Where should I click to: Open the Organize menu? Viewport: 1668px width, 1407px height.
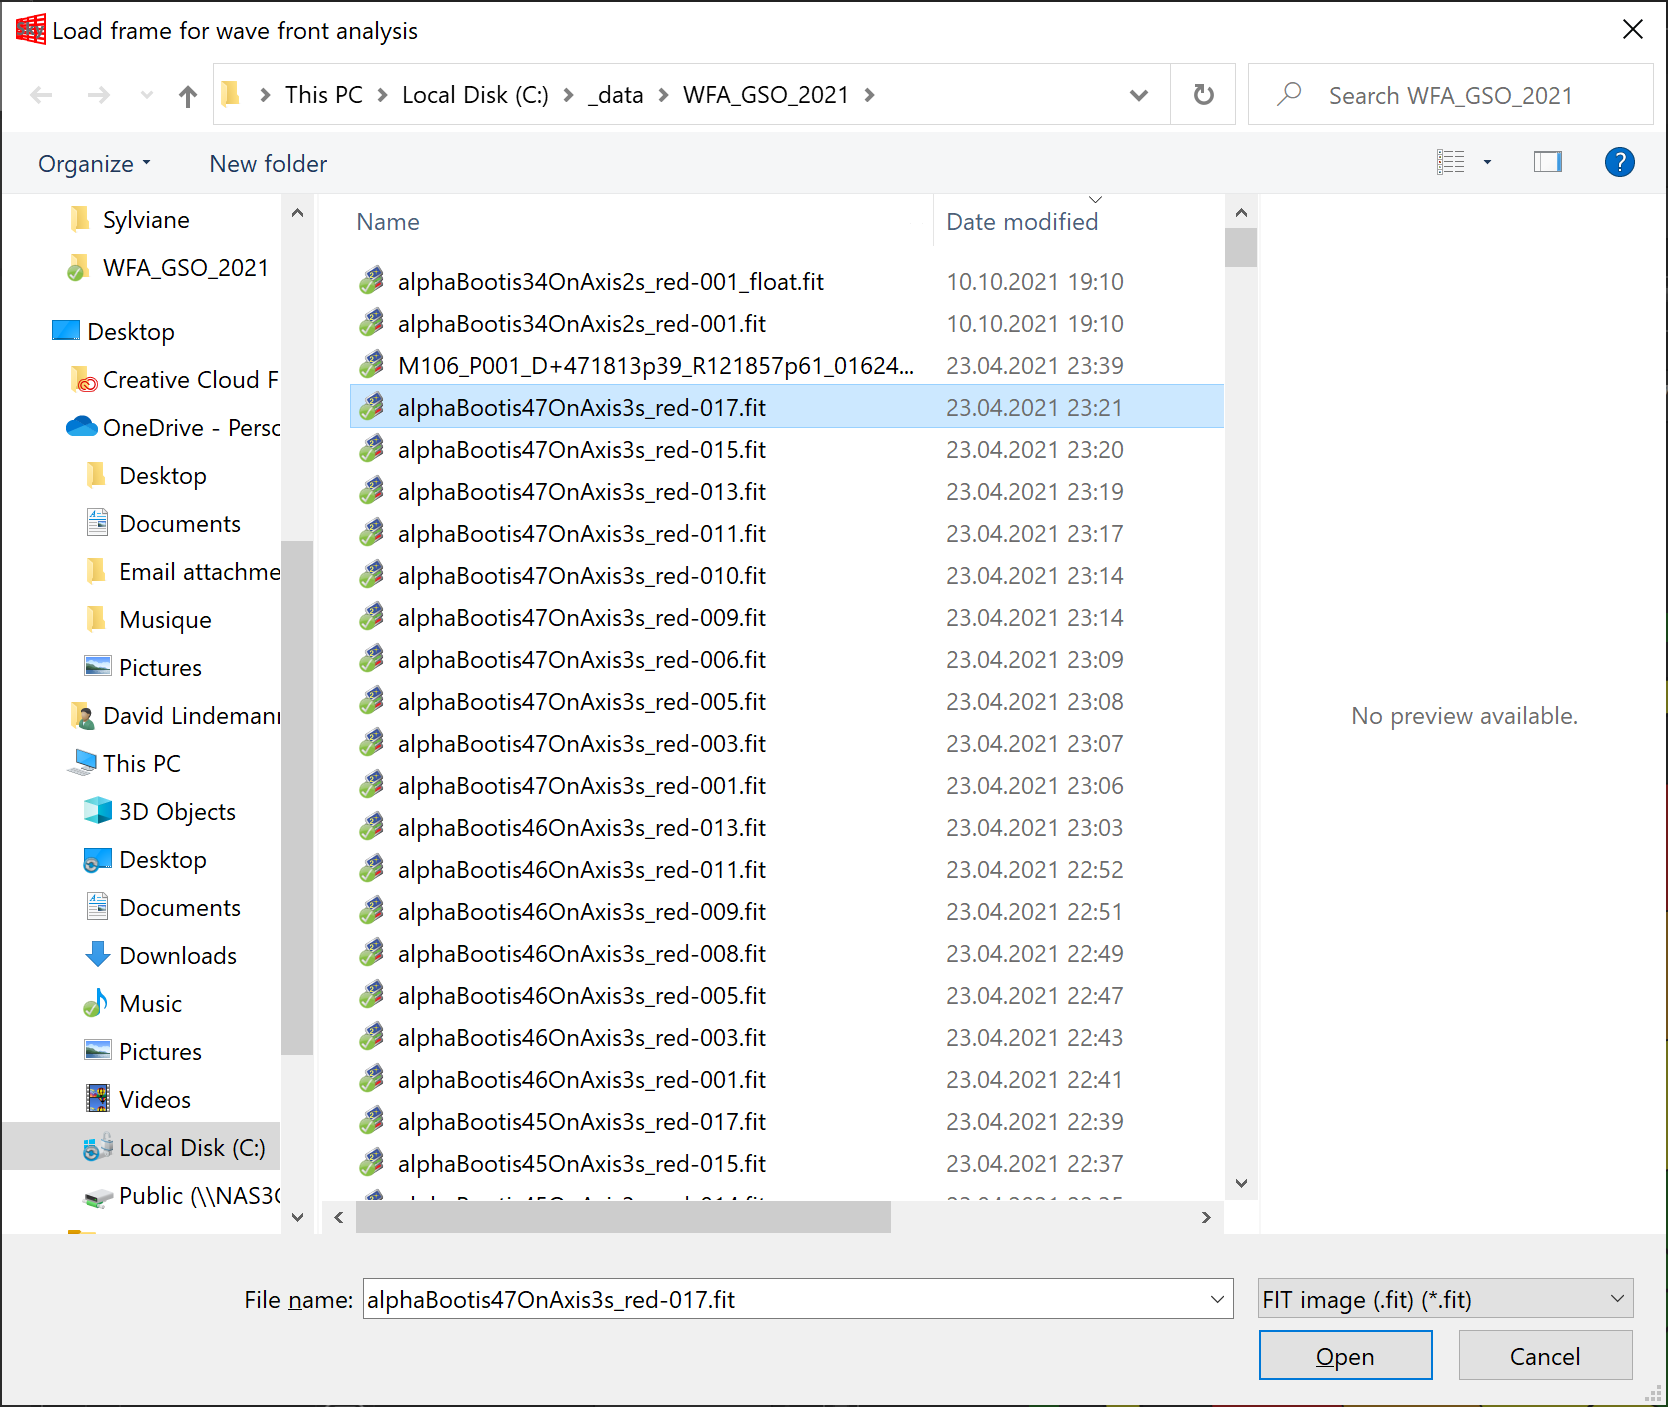pos(94,164)
